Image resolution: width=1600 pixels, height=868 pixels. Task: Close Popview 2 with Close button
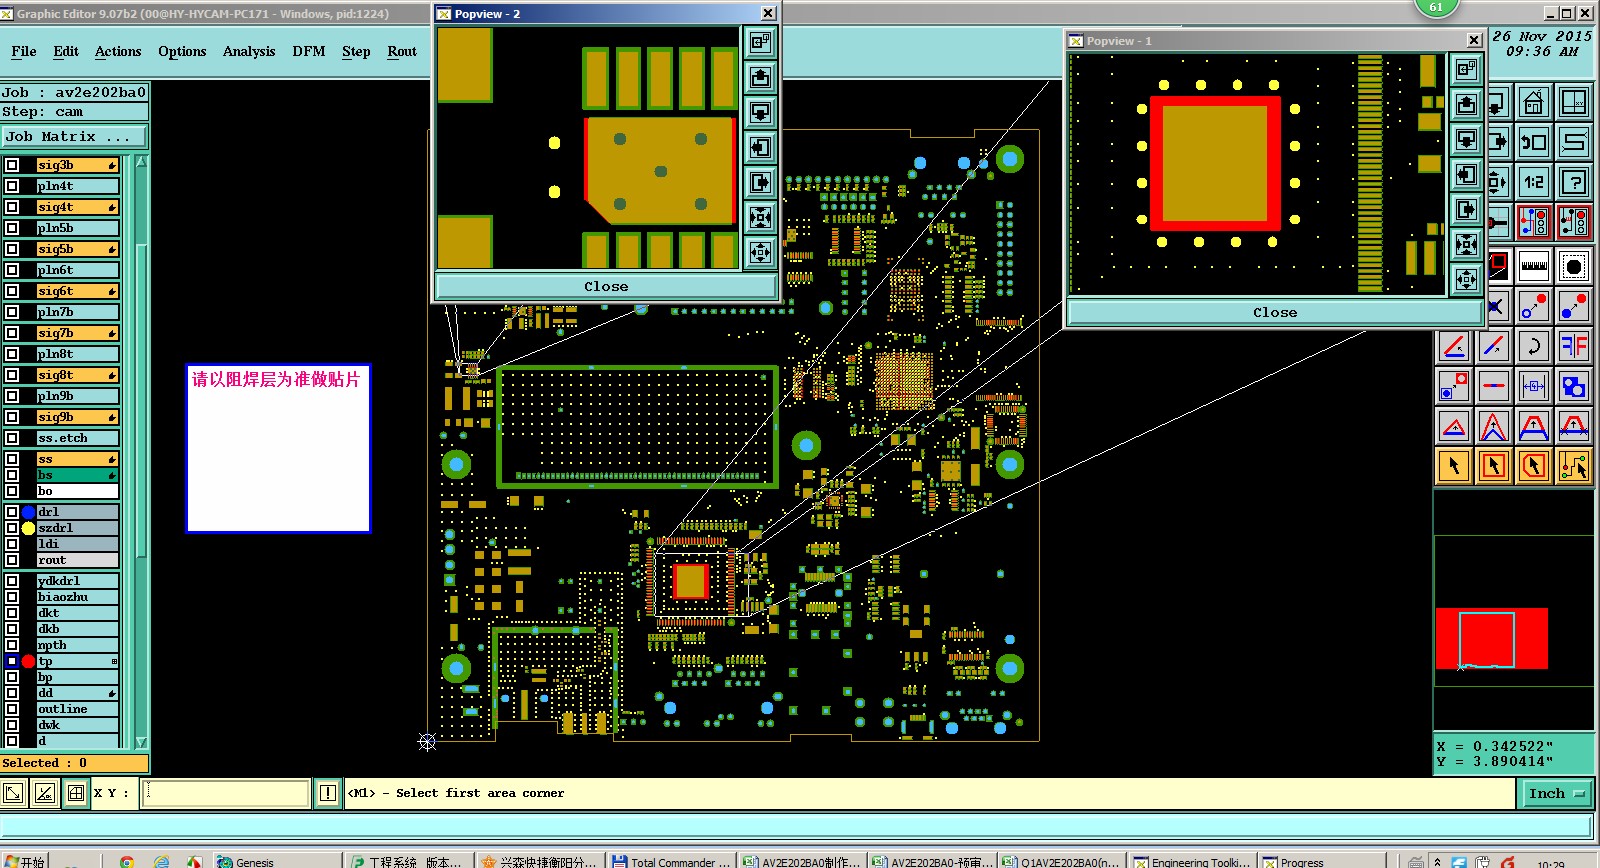point(606,286)
